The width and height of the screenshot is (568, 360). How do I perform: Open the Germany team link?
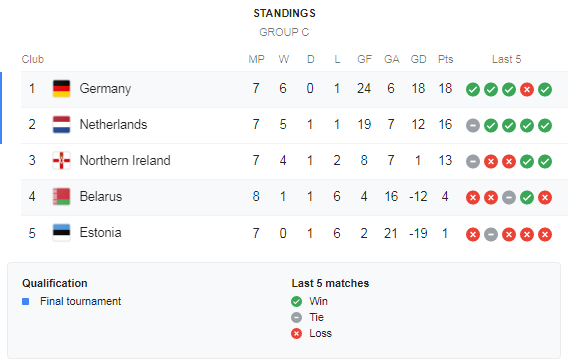point(105,89)
